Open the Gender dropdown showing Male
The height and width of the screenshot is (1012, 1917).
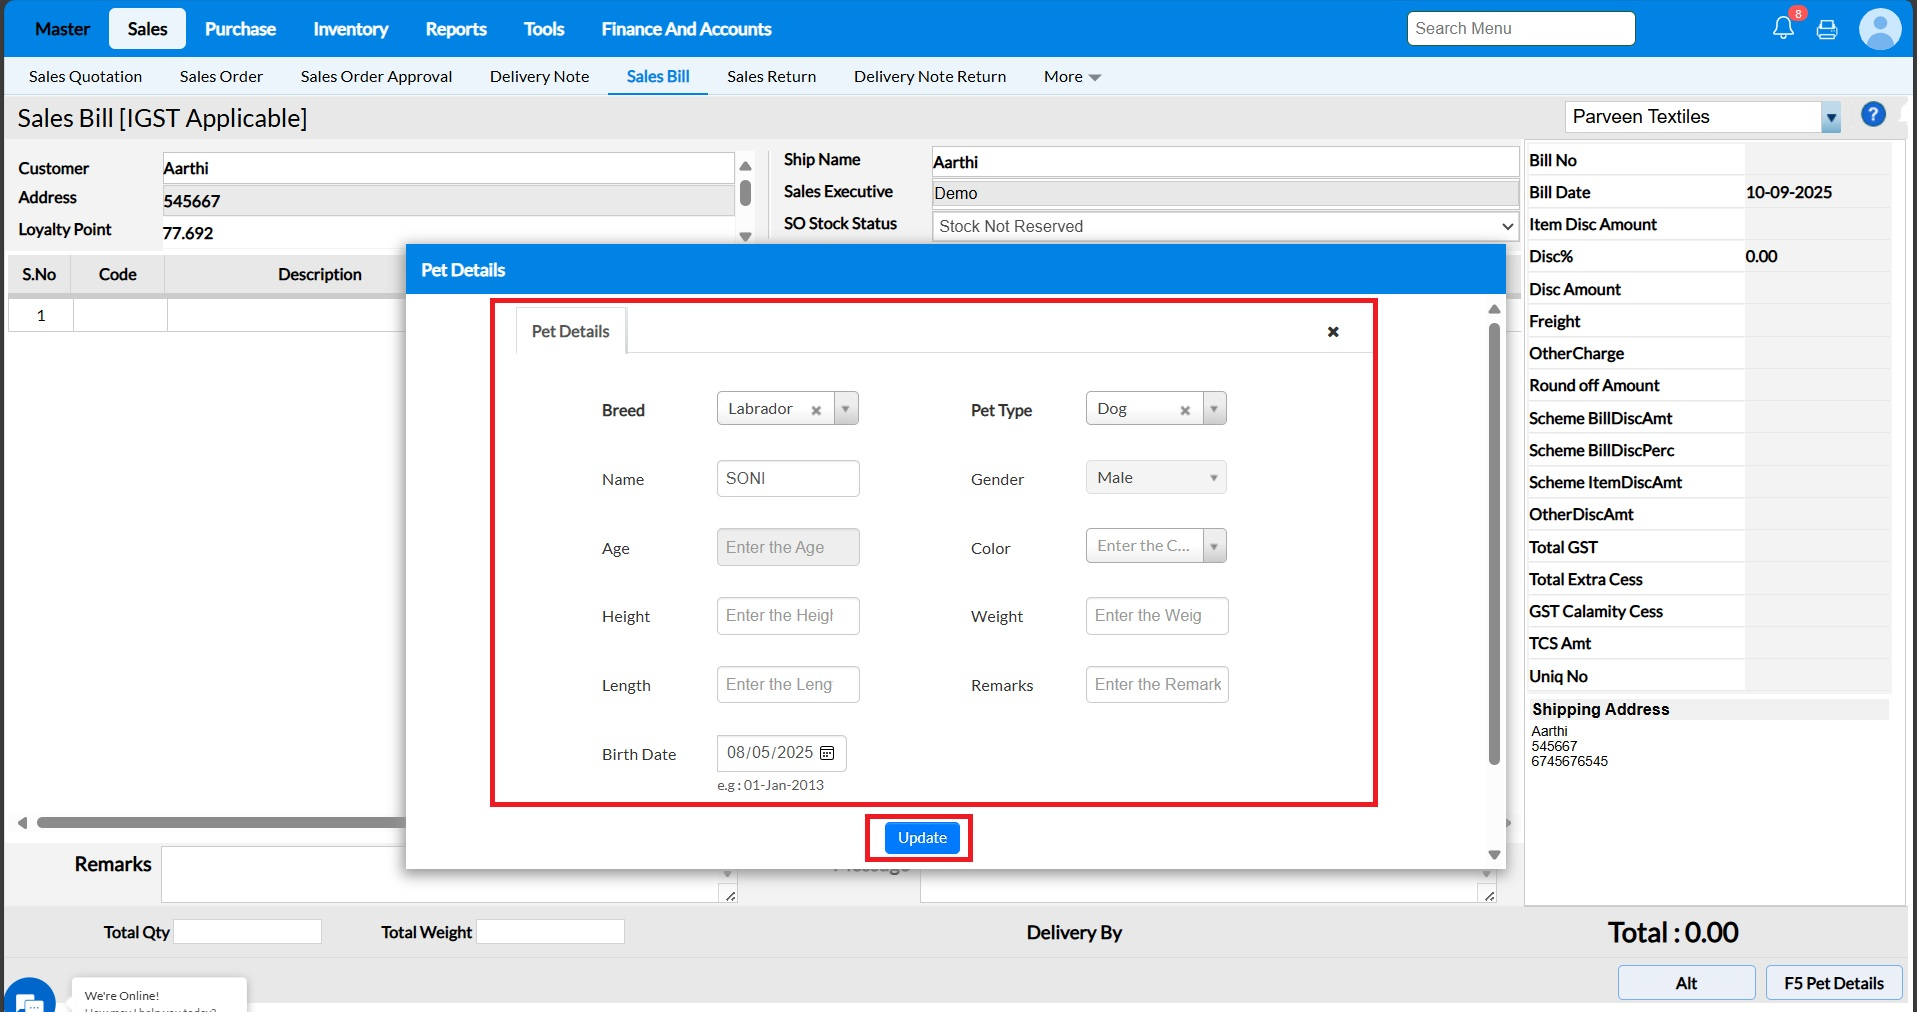tap(1156, 477)
